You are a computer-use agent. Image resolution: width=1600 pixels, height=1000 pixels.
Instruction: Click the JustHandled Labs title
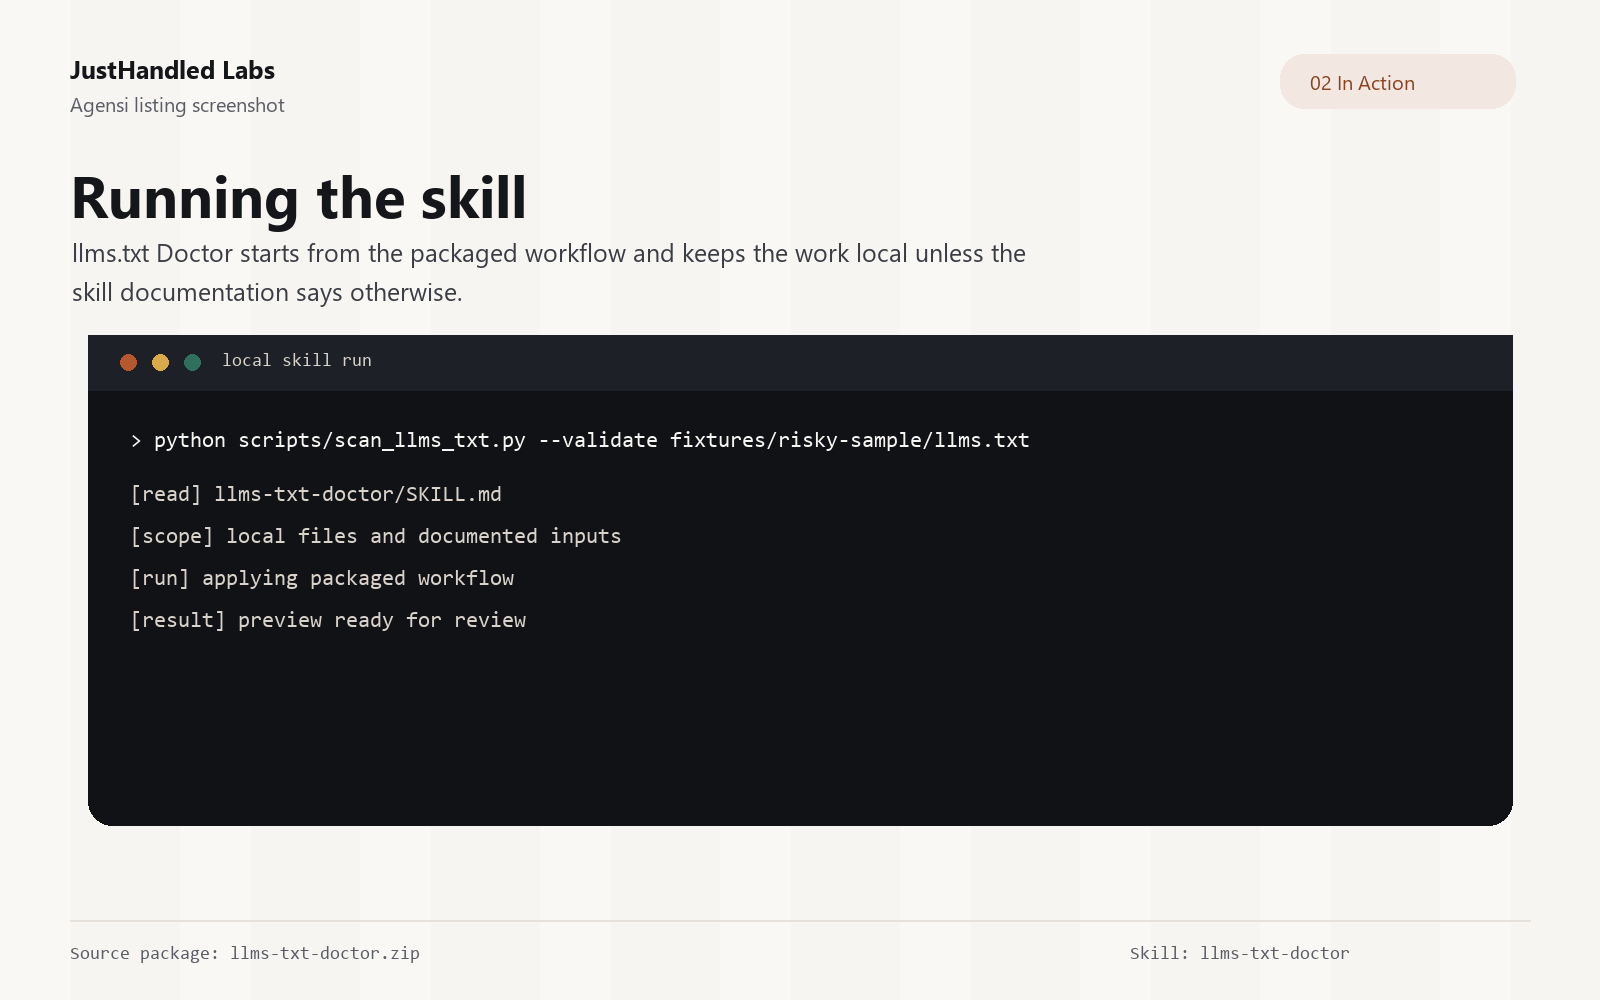tap(172, 70)
